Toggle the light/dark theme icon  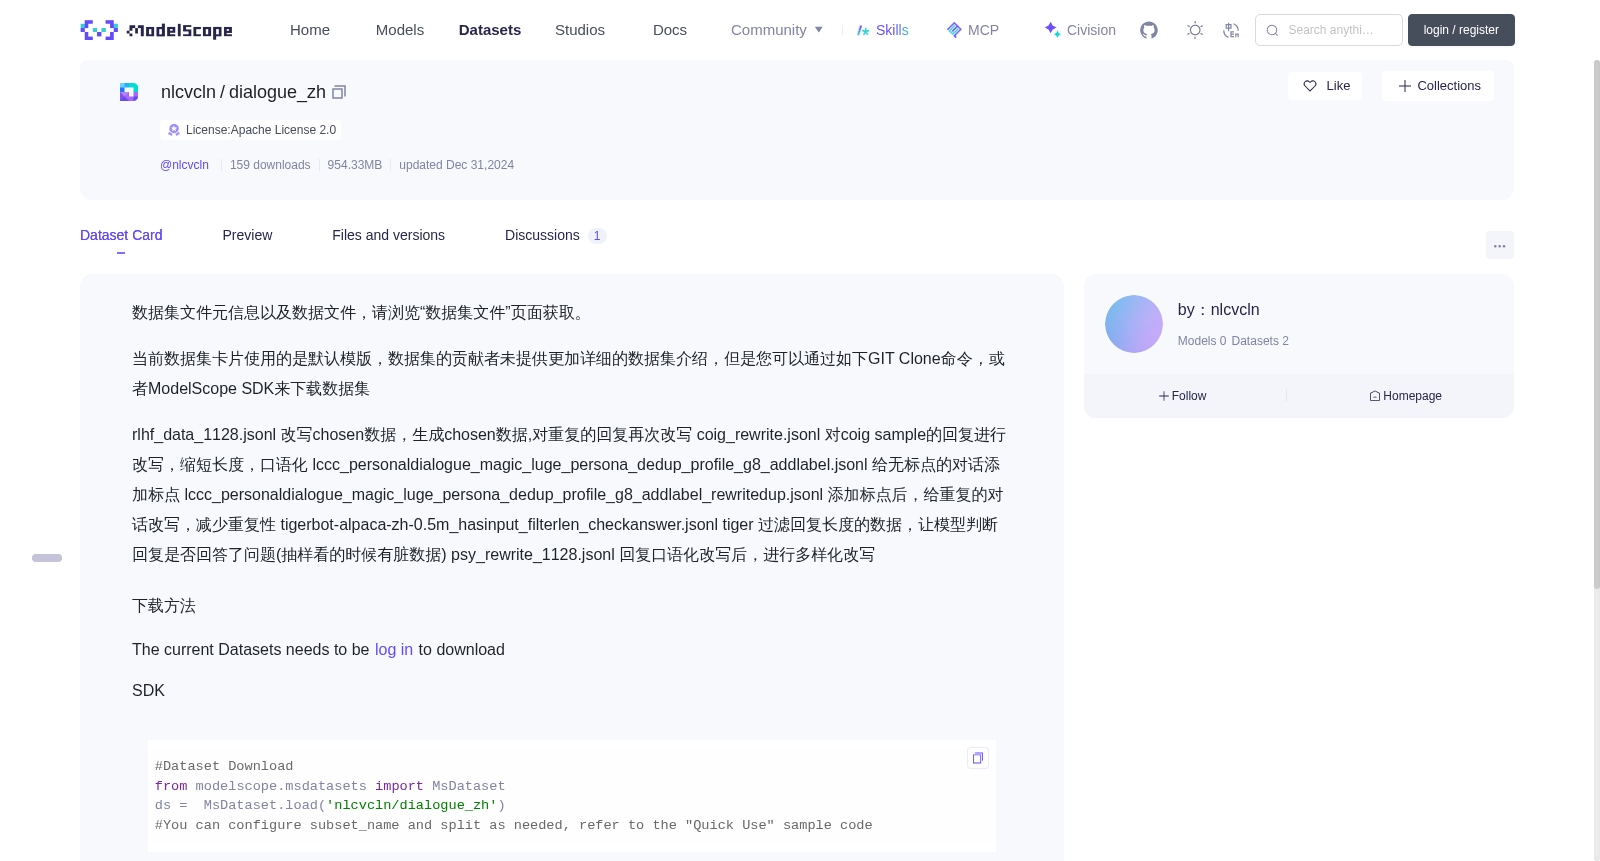coord(1195,30)
